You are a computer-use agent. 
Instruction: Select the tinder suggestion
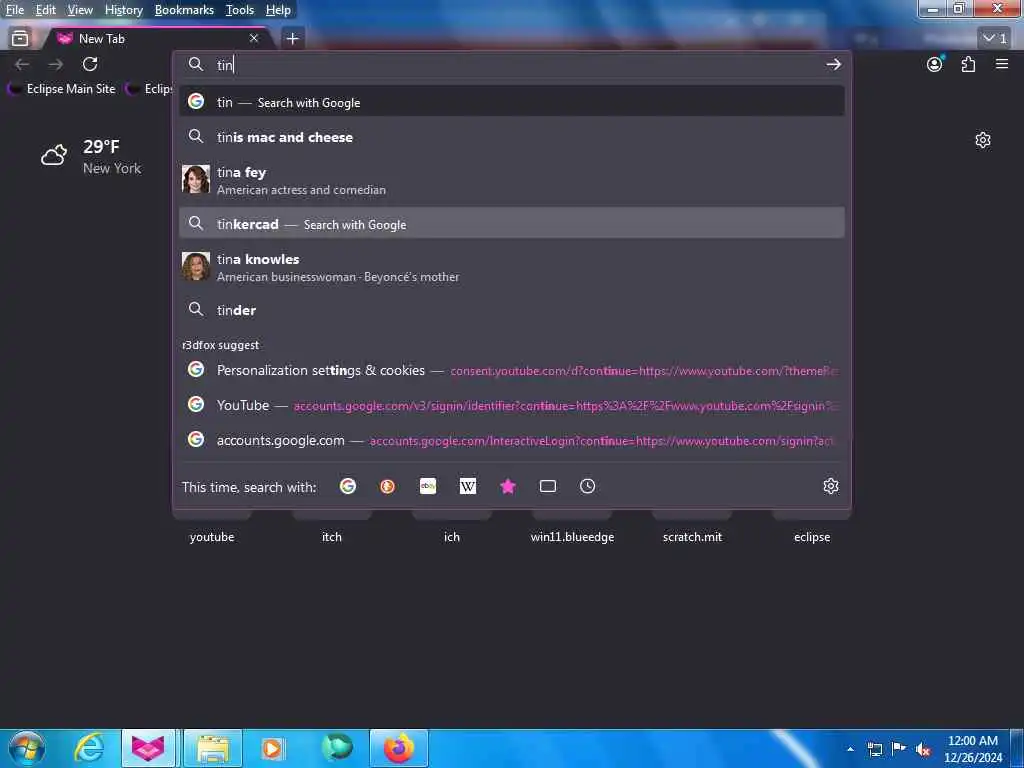(511, 310)
